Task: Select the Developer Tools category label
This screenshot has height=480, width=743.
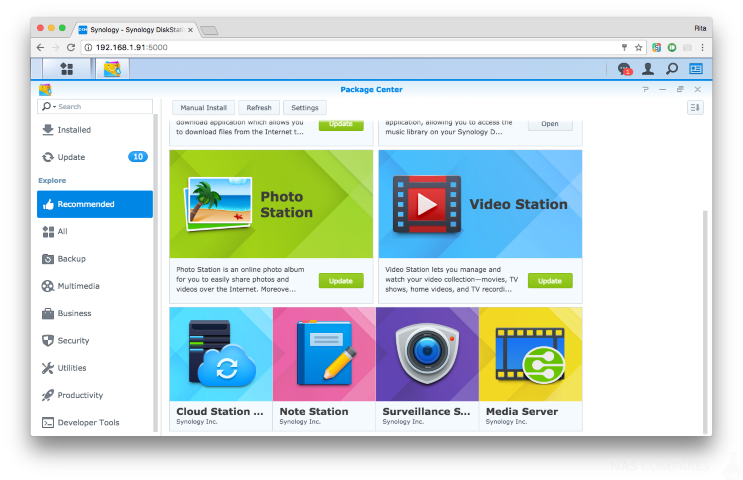Action: pos(88,423)
